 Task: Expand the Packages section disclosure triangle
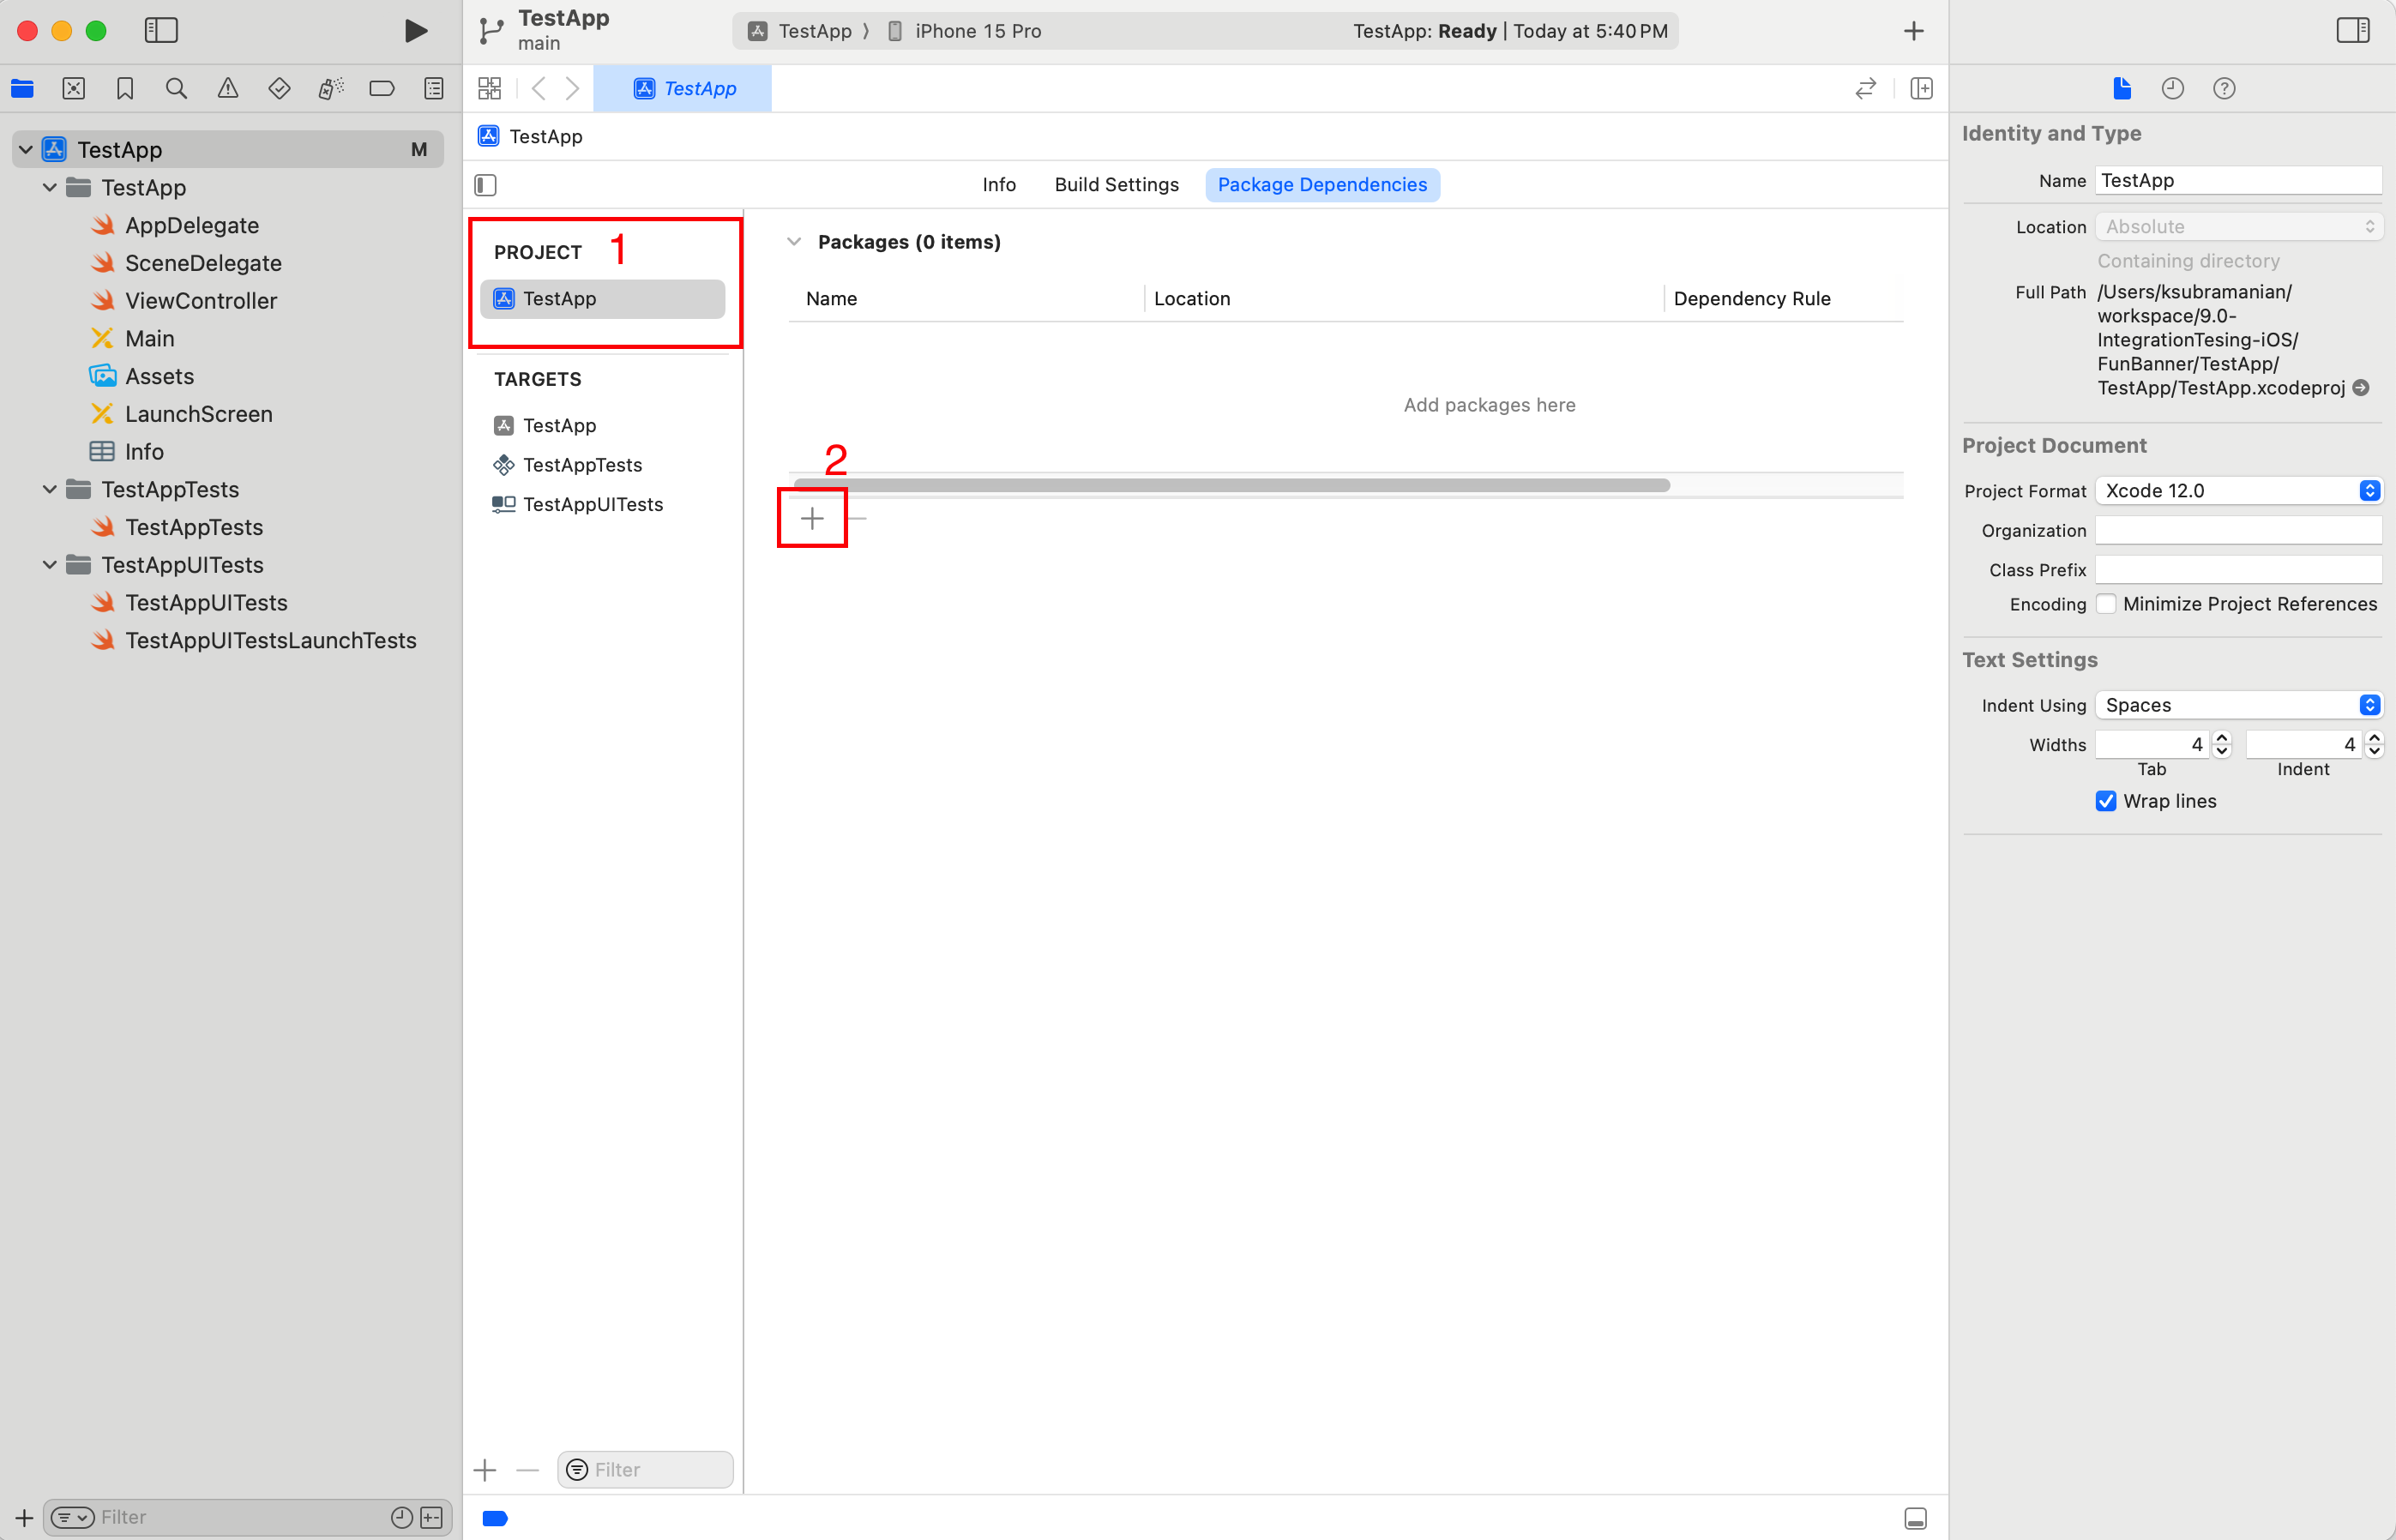(793, 241)
